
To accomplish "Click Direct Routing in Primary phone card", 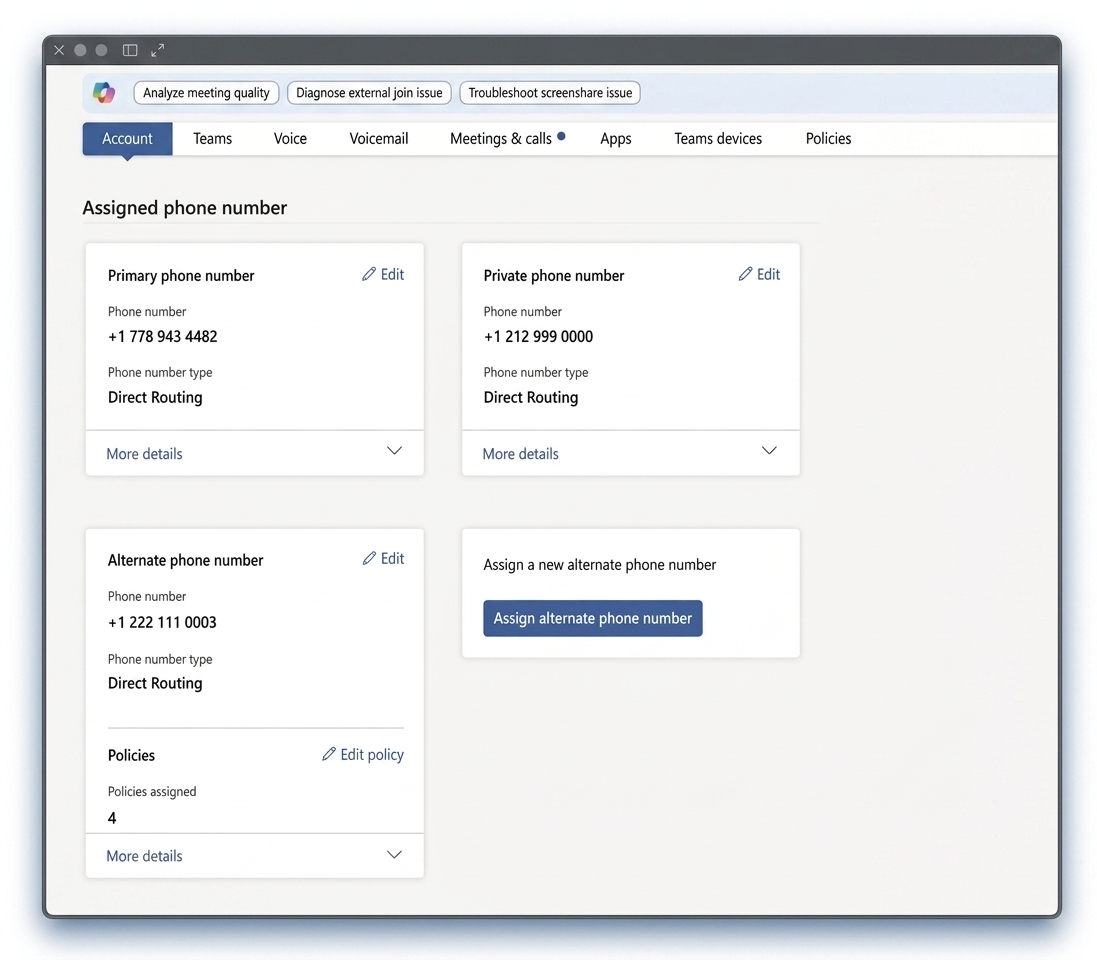I will coord(155,397).
